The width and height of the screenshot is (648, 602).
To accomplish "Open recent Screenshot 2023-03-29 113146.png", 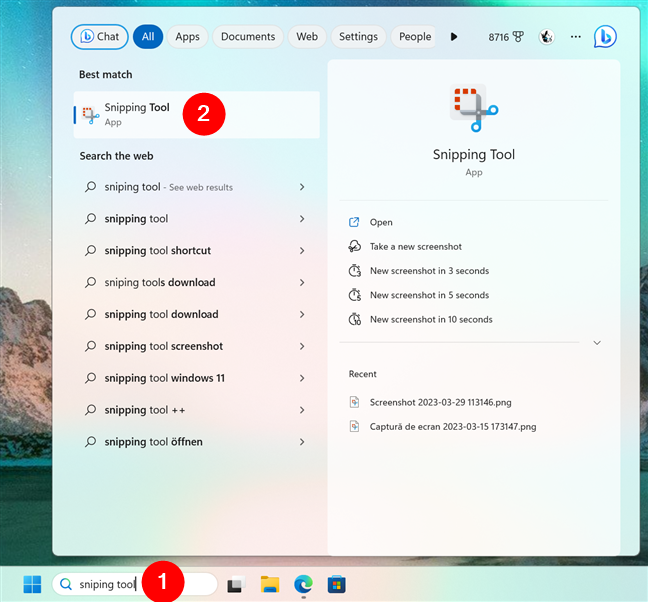I will [440, 402].
